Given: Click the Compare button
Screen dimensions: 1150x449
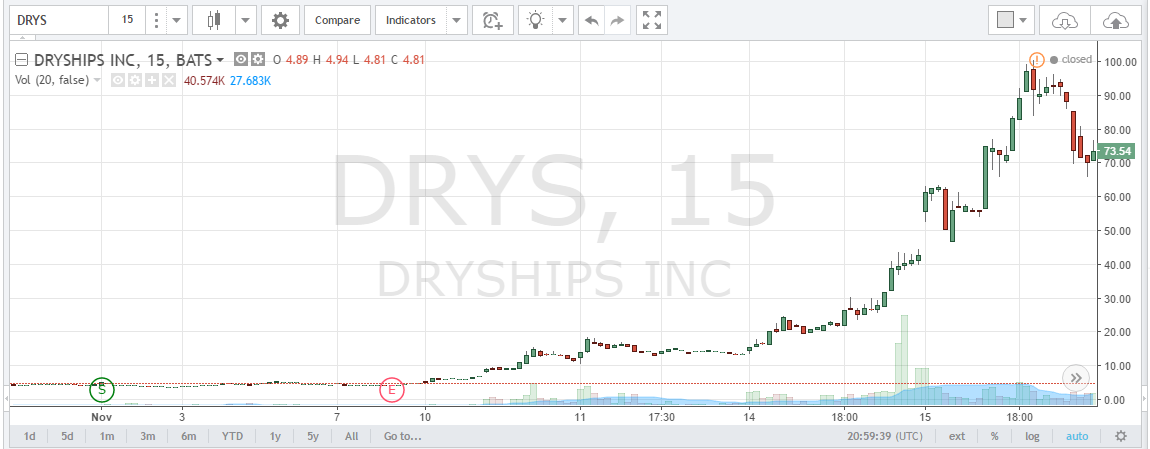Looking at the screenshot, I should pyautogui.click(x=337, y=20).
